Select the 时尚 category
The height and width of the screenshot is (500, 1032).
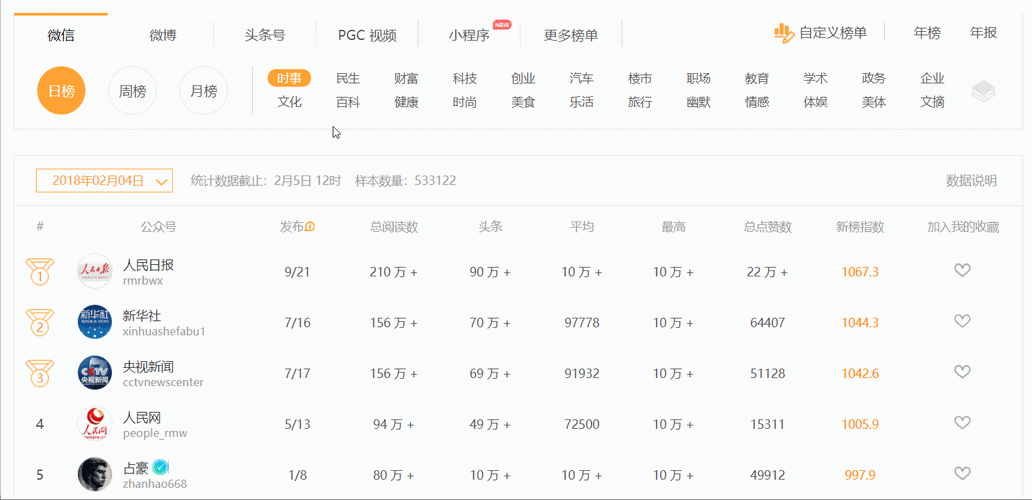click(x=465, y=103)
